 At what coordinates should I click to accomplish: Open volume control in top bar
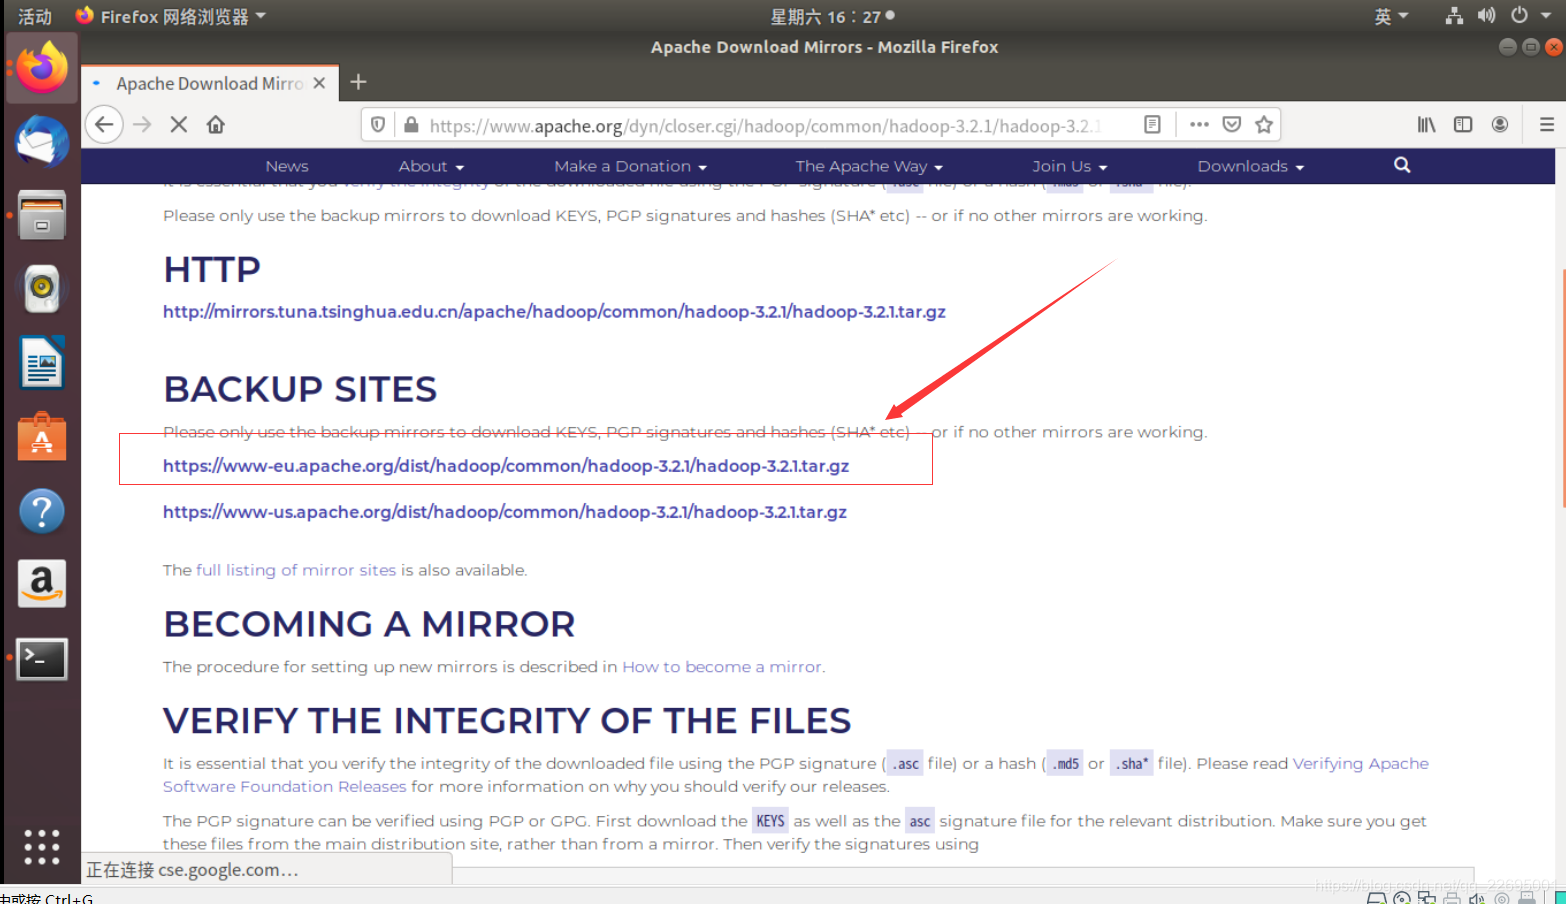point(1486,16)
